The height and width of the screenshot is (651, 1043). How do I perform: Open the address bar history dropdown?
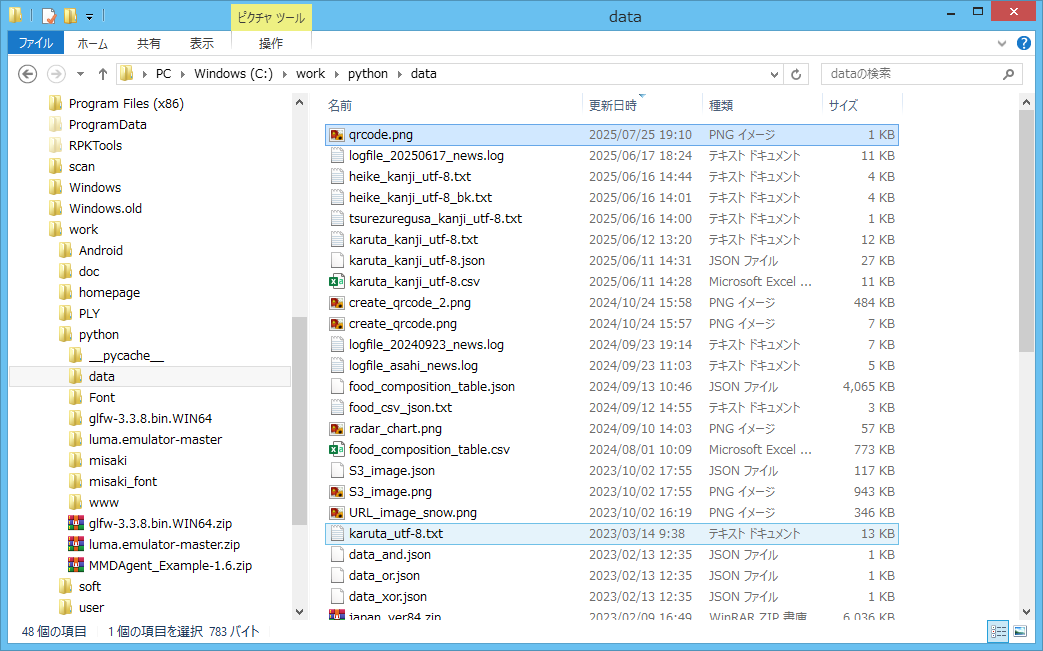[x=774, y=74]
